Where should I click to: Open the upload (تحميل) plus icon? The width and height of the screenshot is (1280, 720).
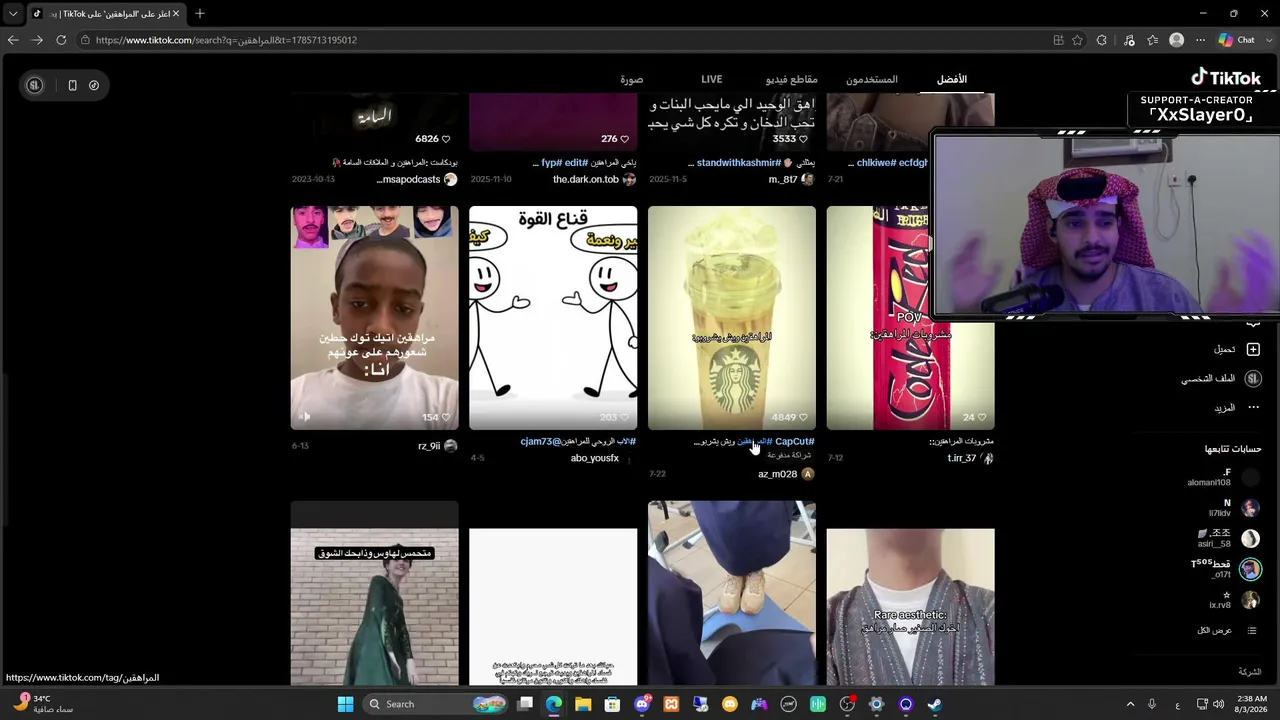(1253, 349)
